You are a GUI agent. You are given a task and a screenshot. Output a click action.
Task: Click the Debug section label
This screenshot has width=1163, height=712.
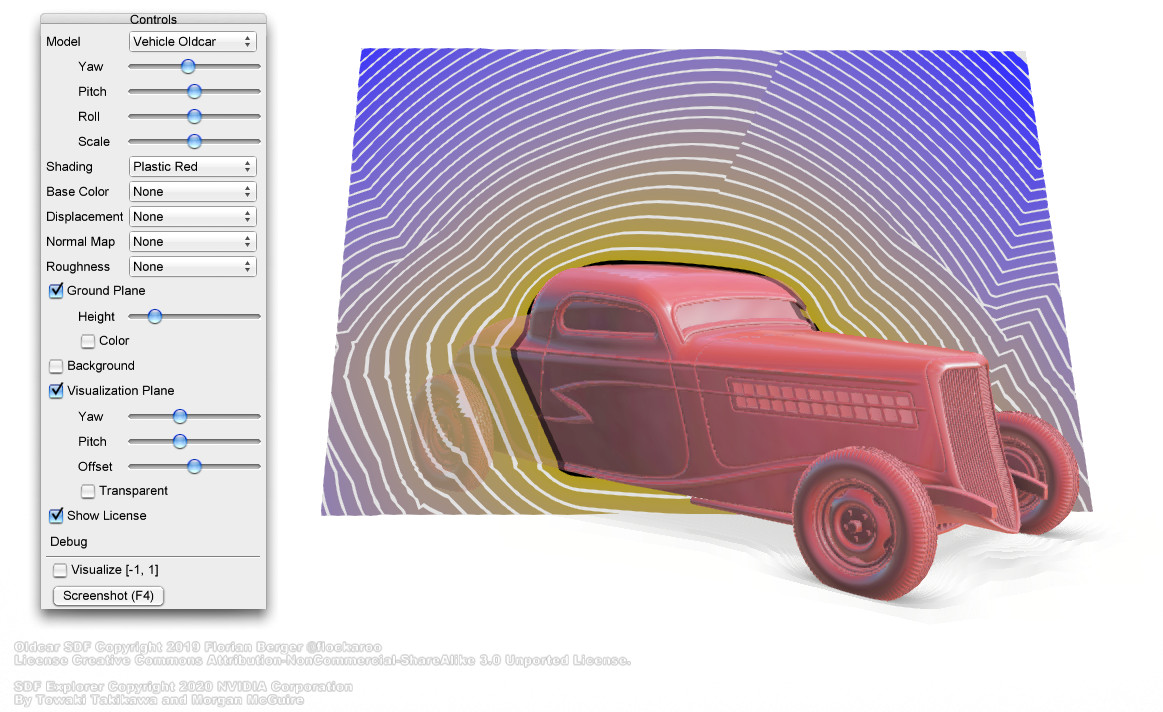click(x=69, y=541)
